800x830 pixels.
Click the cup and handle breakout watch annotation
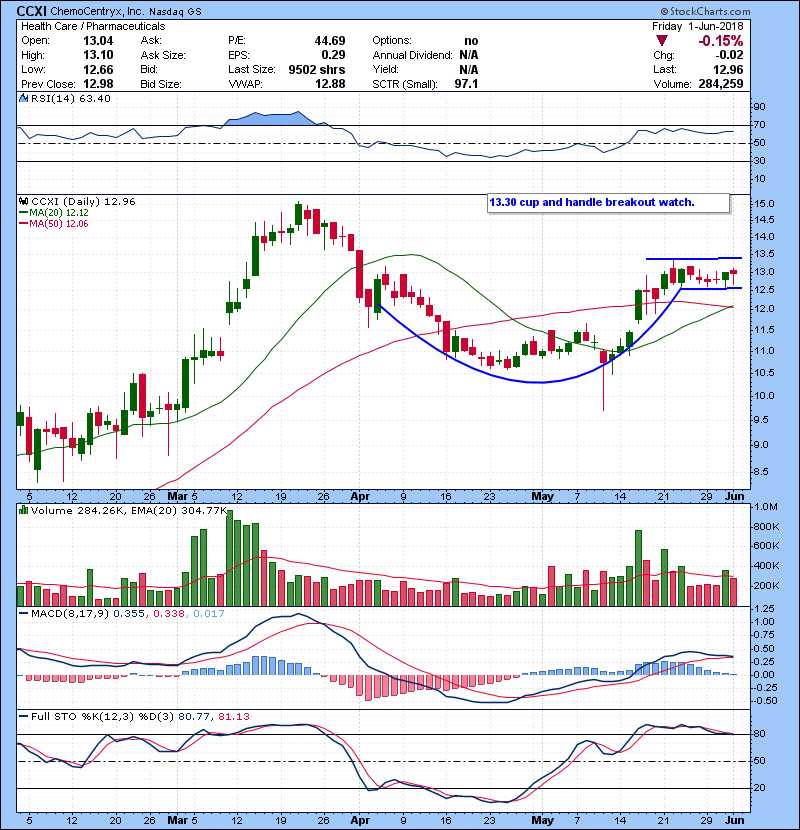pos(591,202)
